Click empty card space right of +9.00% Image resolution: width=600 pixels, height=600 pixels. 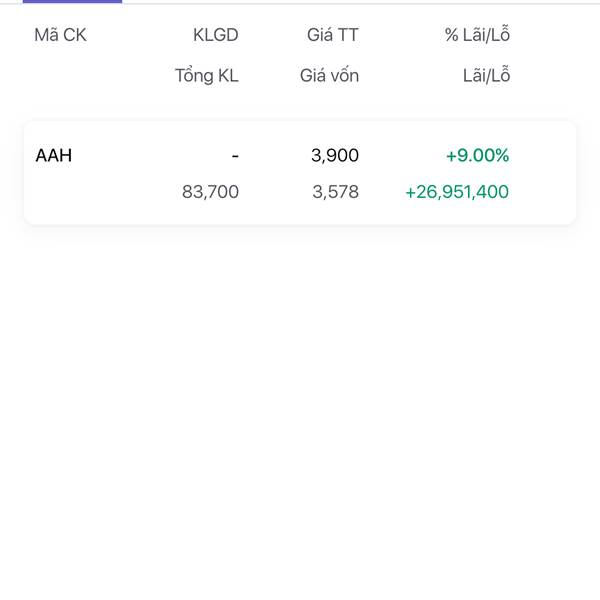[x=543, y=155]
